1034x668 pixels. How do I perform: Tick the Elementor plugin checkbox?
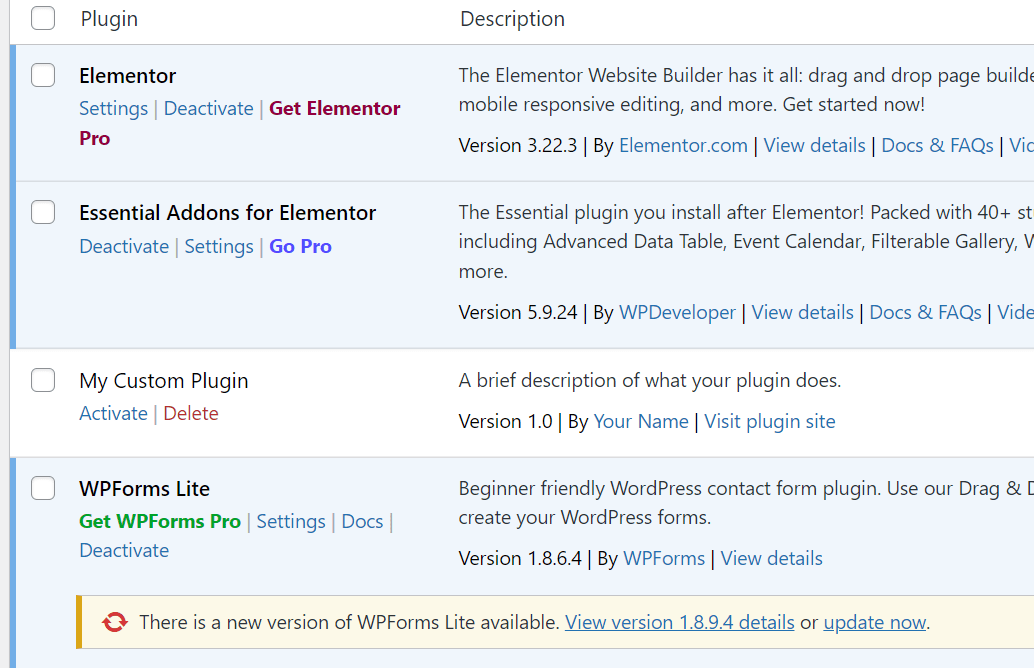coord(43,75)
